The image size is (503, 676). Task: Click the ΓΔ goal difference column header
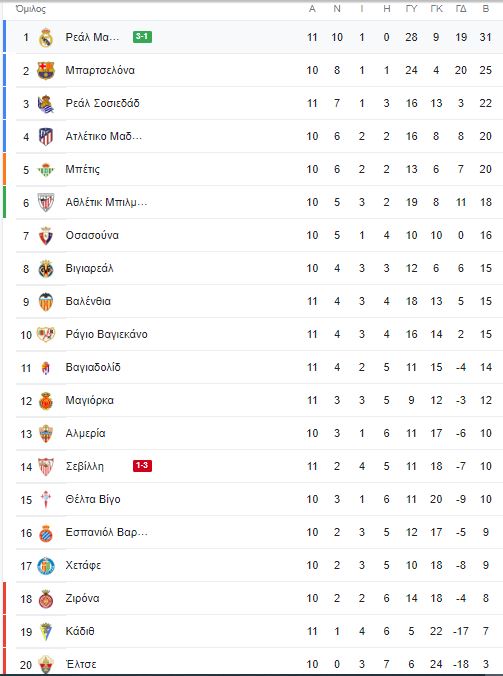tap(461, 9)
